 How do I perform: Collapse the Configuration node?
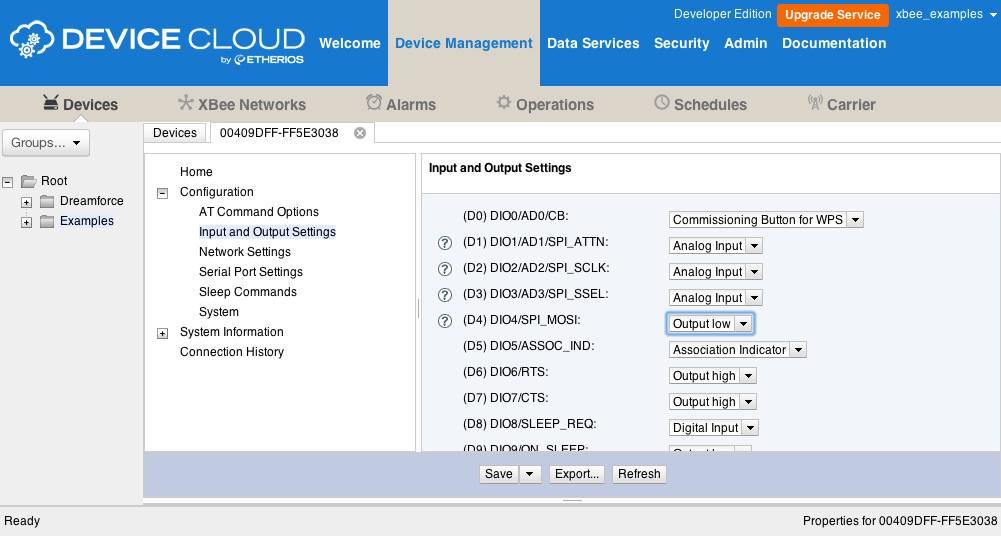[x=163, y=193]
